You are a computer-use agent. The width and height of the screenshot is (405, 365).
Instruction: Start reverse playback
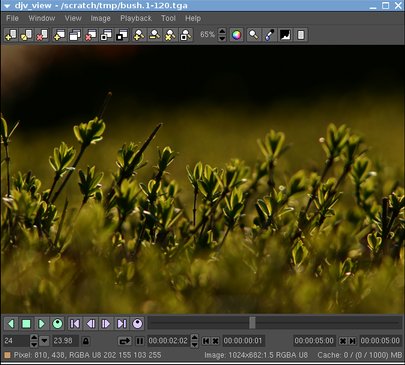point(11,324)
